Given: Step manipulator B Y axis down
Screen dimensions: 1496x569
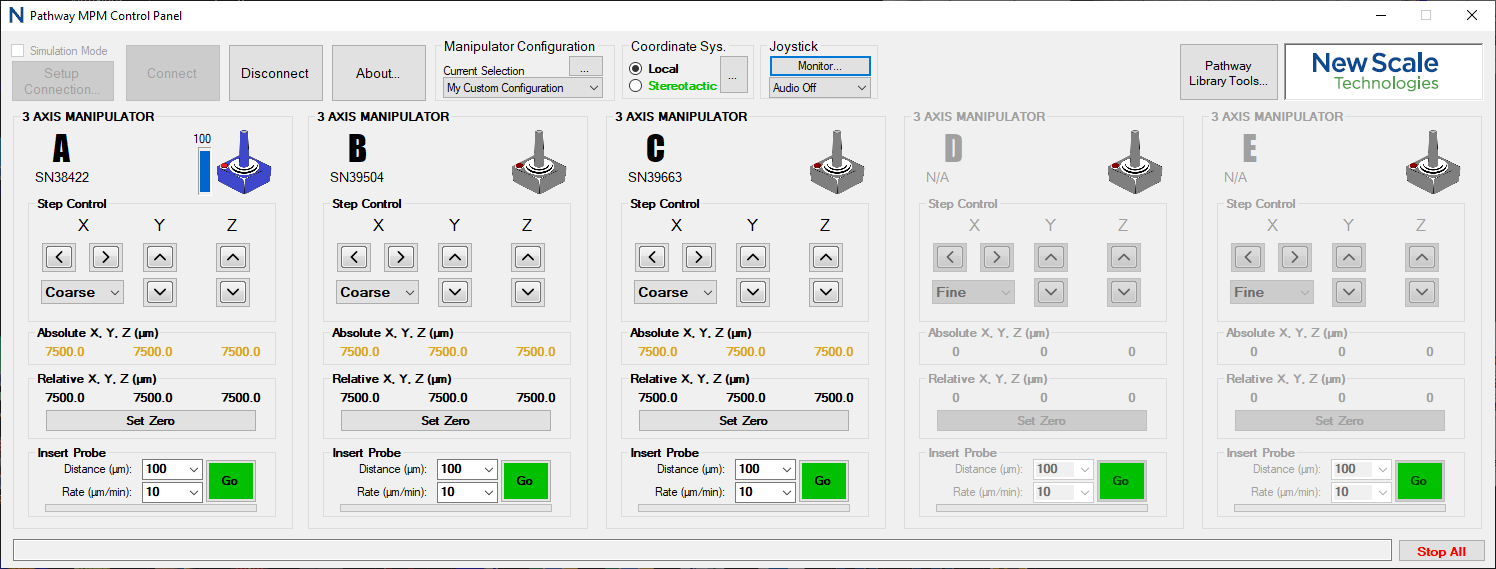Looking at the screenshot, I should (x=455, y=292).
